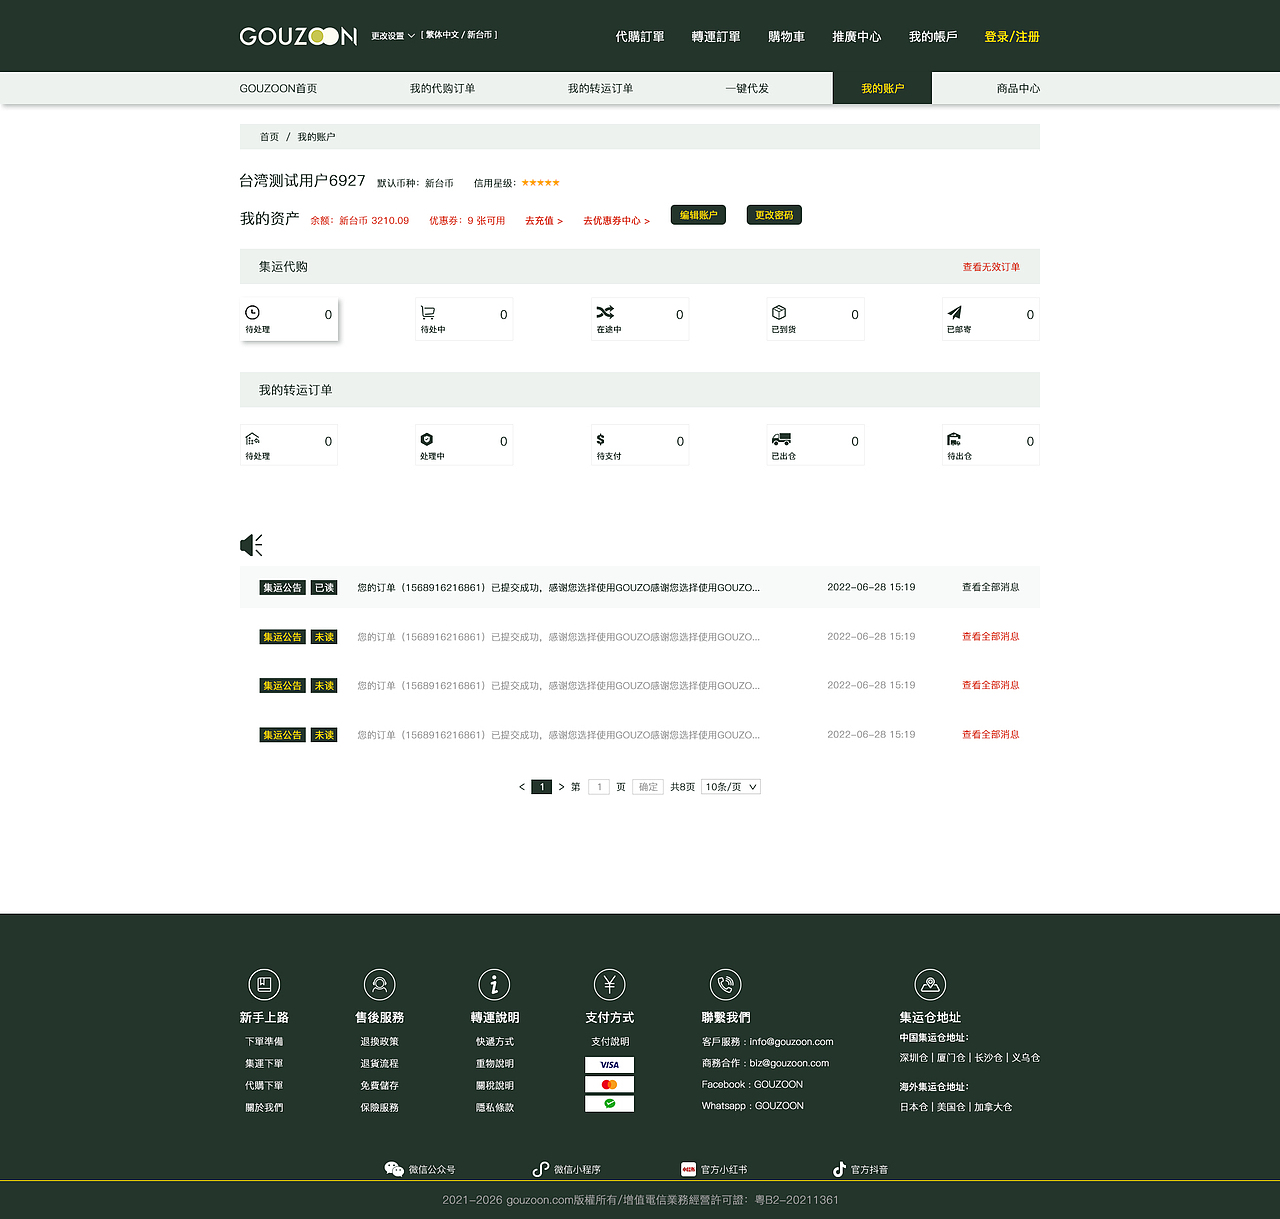The image size is (1280, 1219).
Task: Click the shuffle icon for 在途中
Action: pos(605,312)
